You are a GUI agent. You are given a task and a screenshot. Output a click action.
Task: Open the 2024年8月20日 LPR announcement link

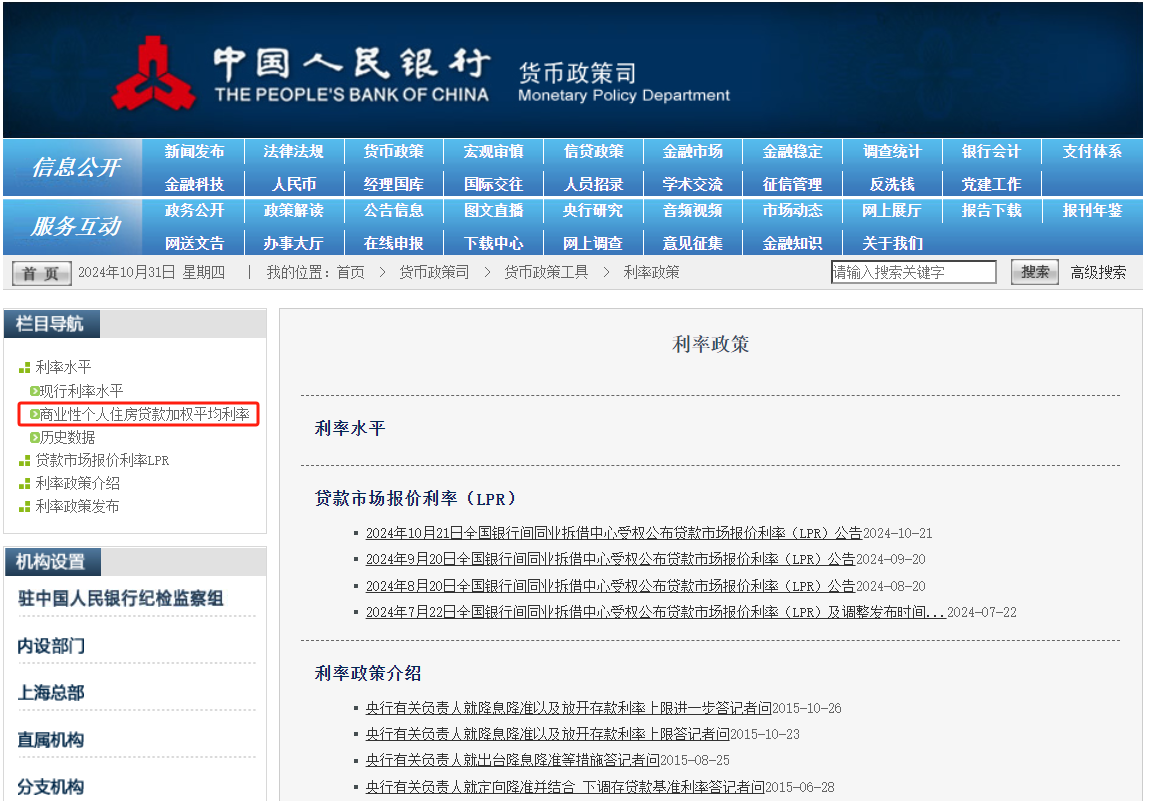pos(610,586)
